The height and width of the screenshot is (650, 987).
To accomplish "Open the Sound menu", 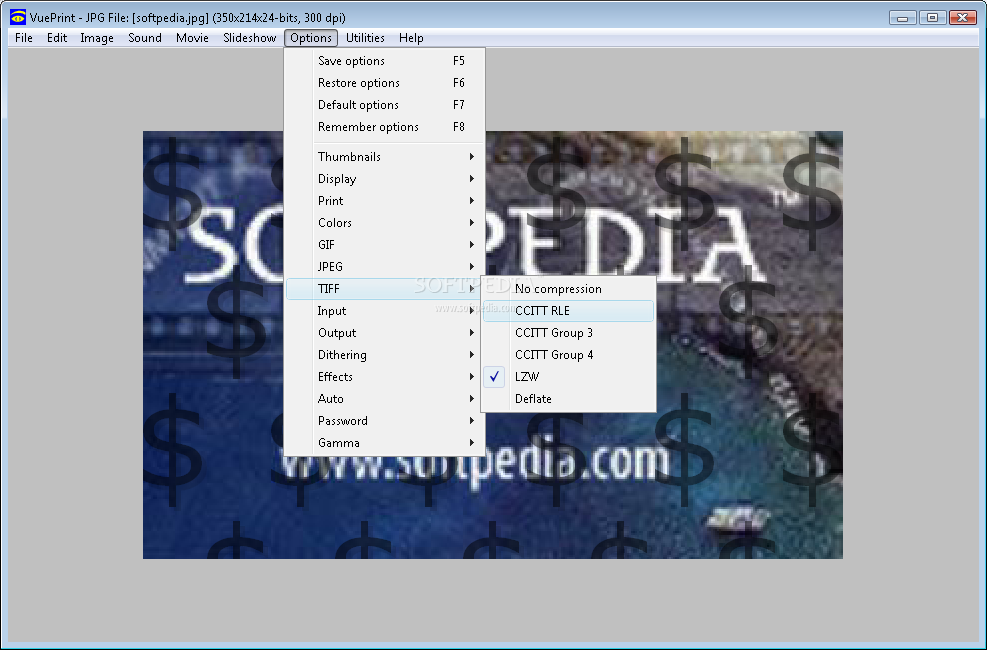I will click(x=145, y=38).
